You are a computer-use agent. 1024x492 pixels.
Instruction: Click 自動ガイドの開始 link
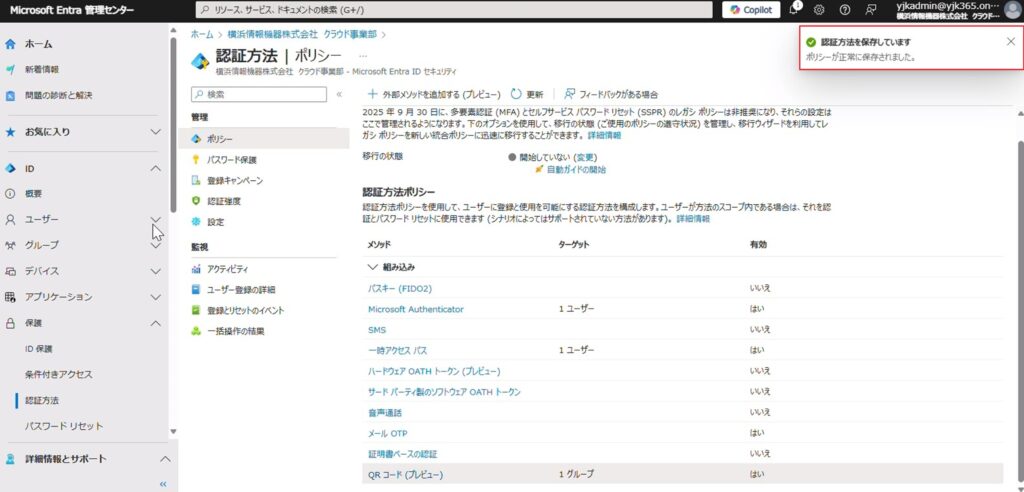(576, 170)
